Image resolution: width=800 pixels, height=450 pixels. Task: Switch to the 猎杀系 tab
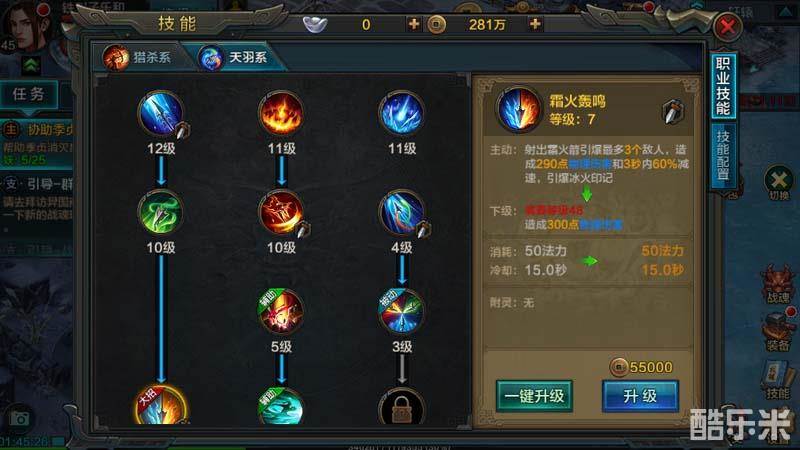(x=139, y=57)
